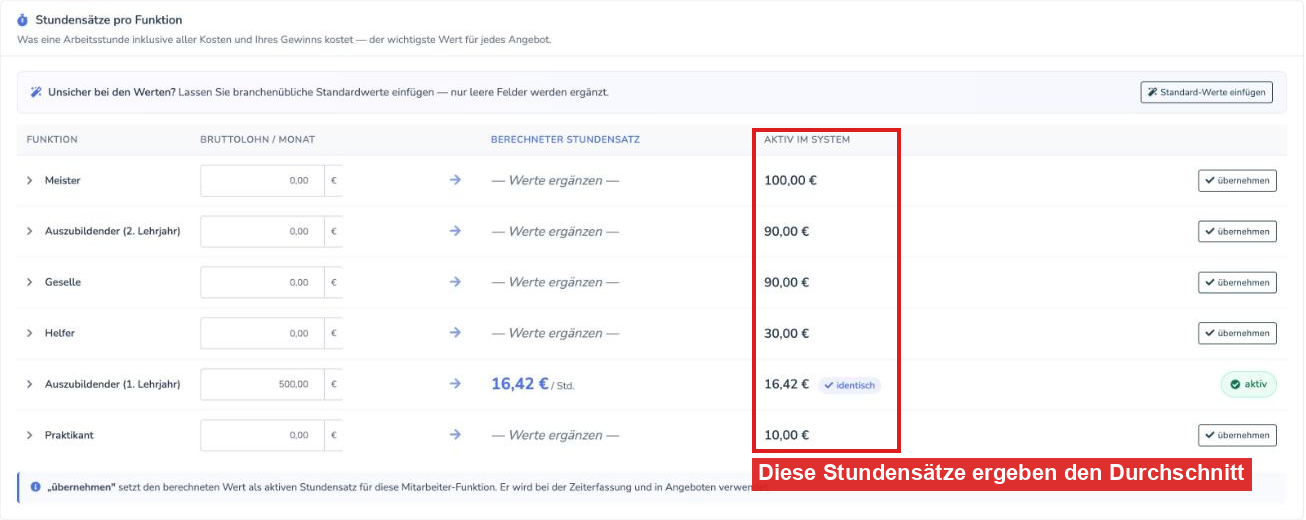The image size is (1306, 520).
Task: Expand the Geselle row chevron
Action: (x=29, y=282)
